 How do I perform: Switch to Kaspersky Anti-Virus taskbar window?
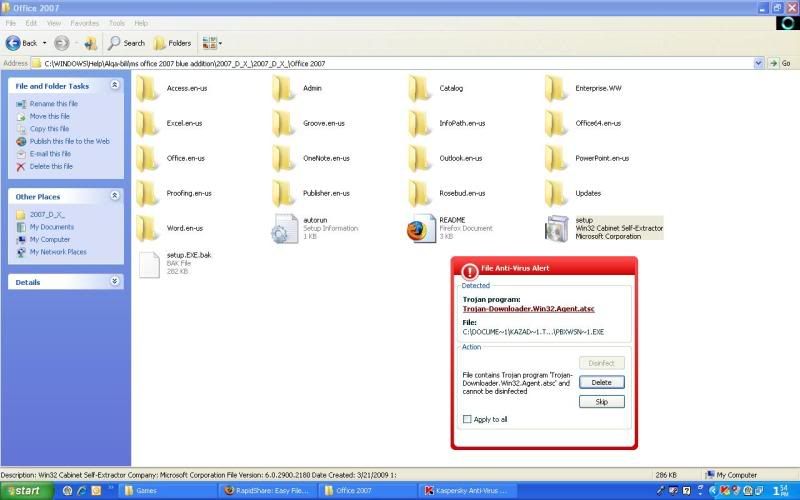click(x=468, y=491)
